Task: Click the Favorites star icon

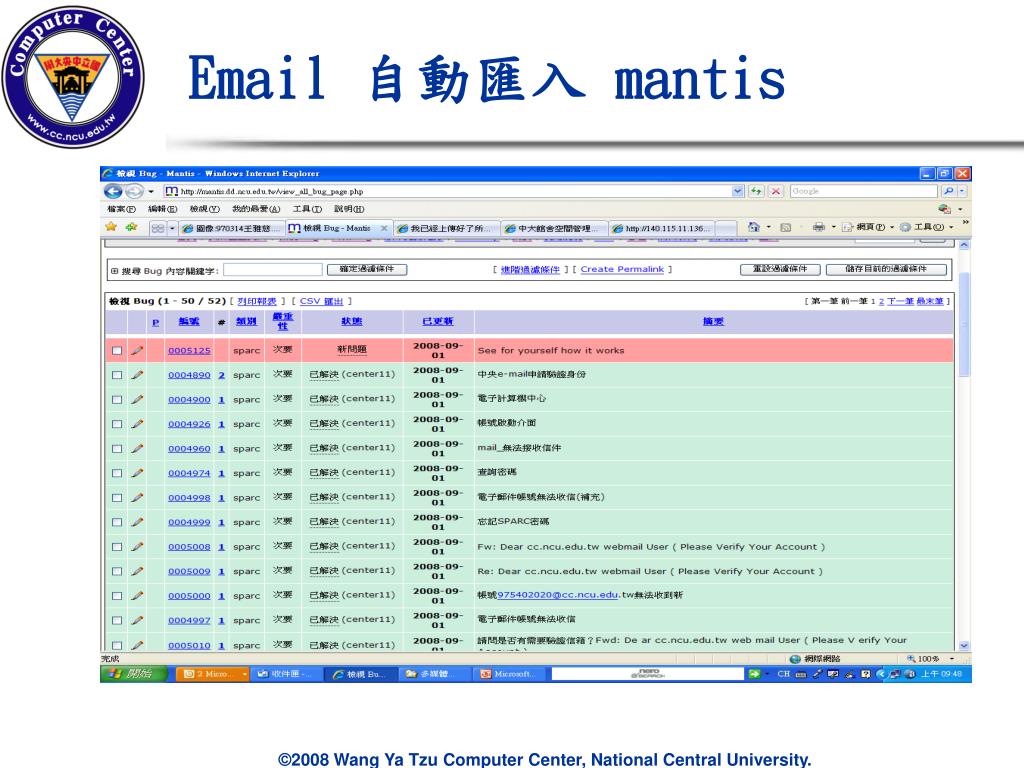Action: [111, 227]
